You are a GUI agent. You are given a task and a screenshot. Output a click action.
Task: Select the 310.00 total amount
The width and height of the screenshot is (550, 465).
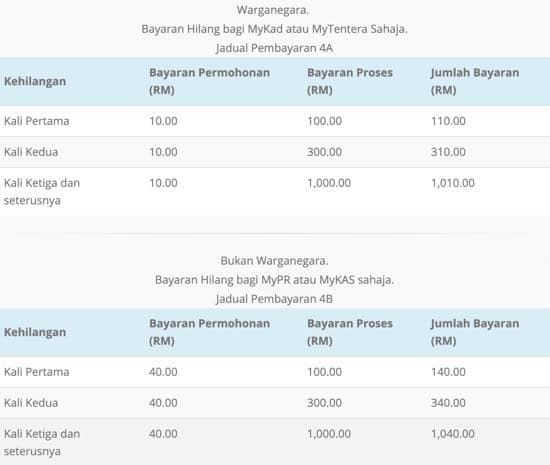pyautogui.click(x=448, y=152)
